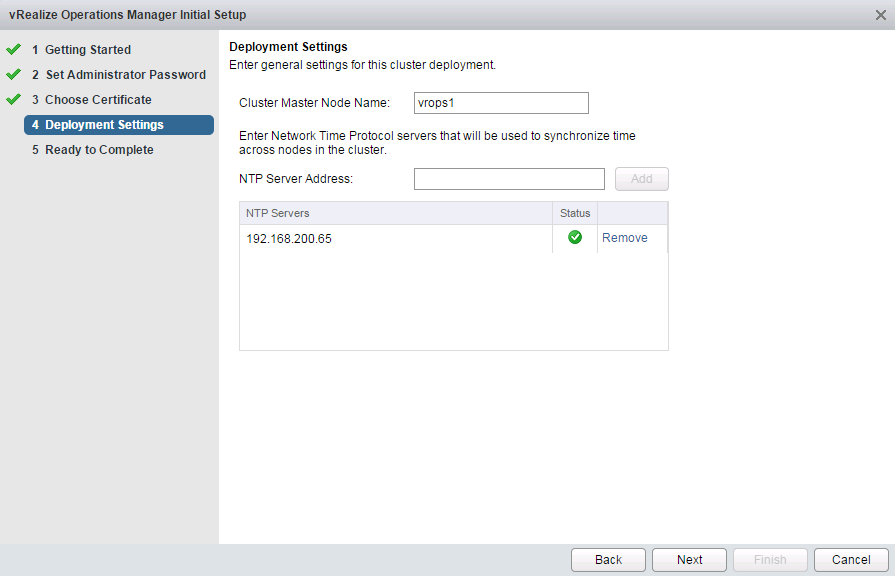Click the NTP Servers column header

tap(396, 213)
